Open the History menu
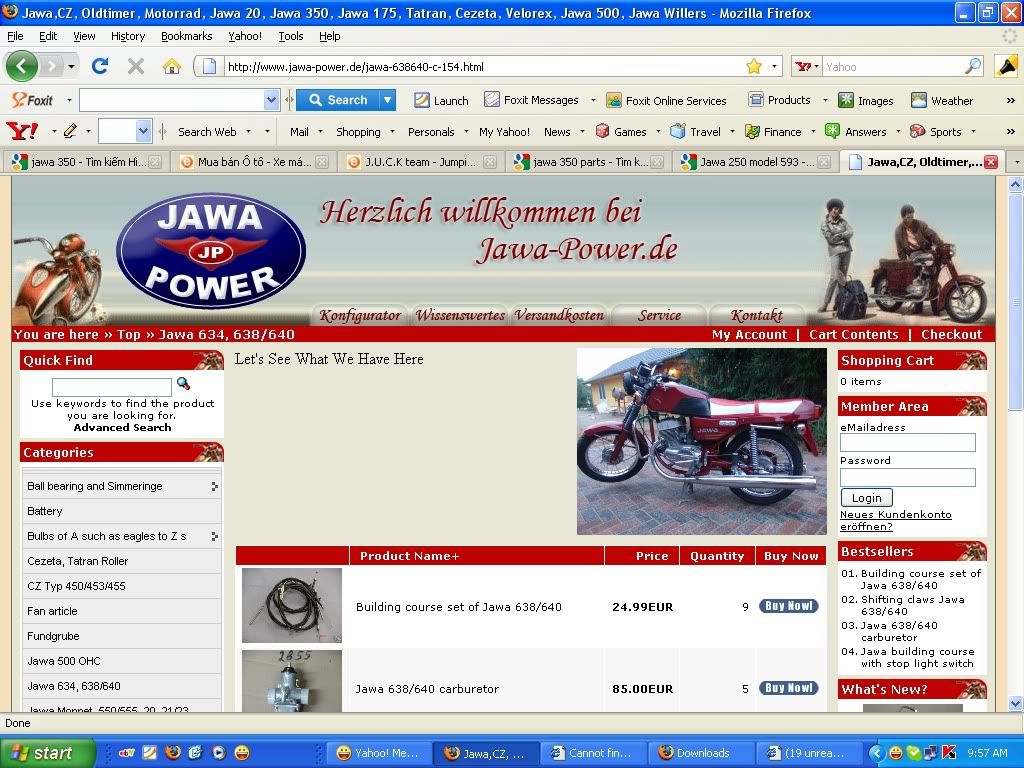This screenshot has height=768, width=1024. pos(128,36)
